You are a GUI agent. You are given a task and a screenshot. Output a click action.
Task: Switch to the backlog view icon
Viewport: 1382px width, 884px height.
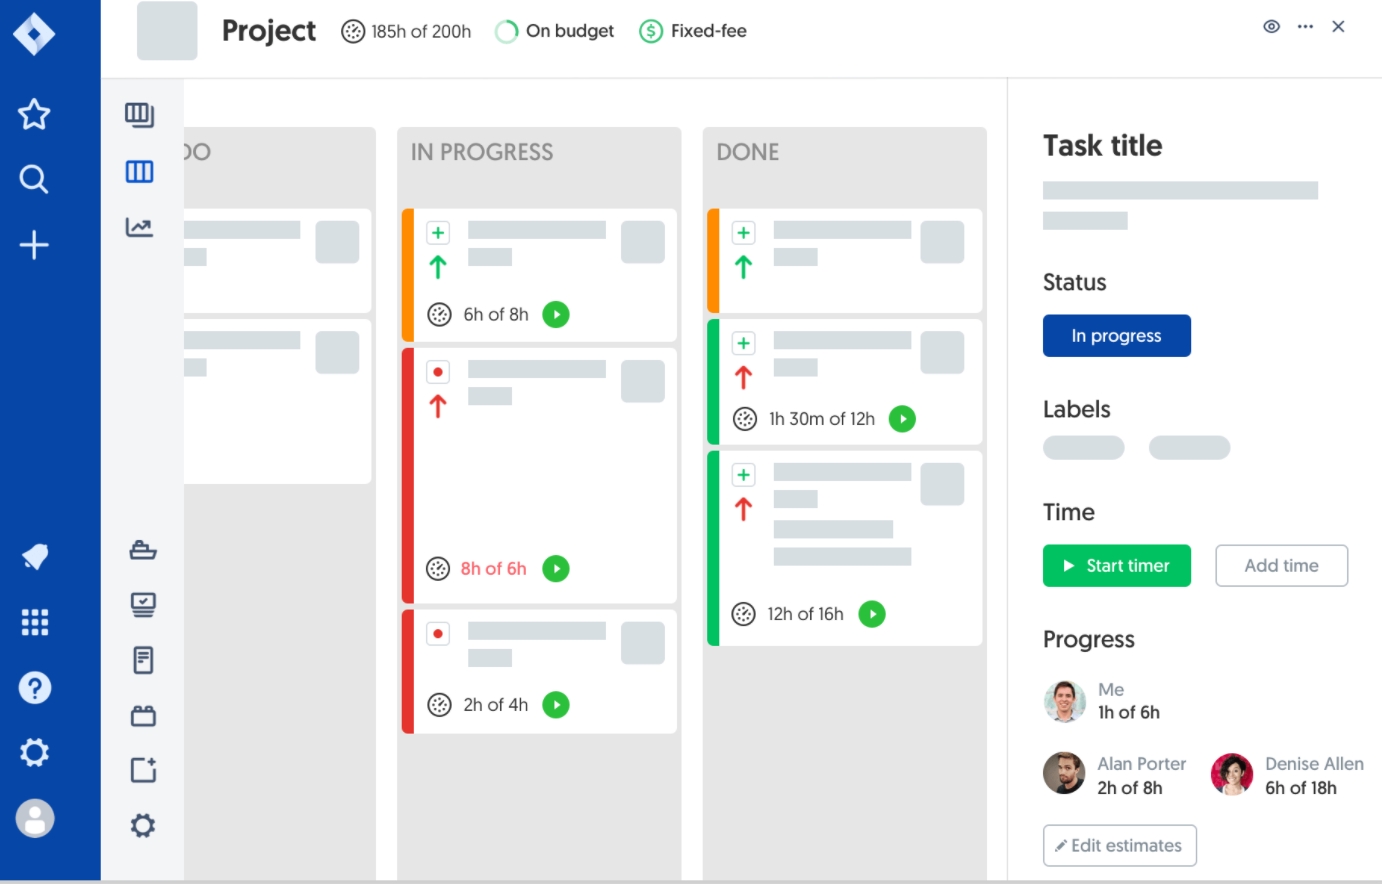(139, 115)
